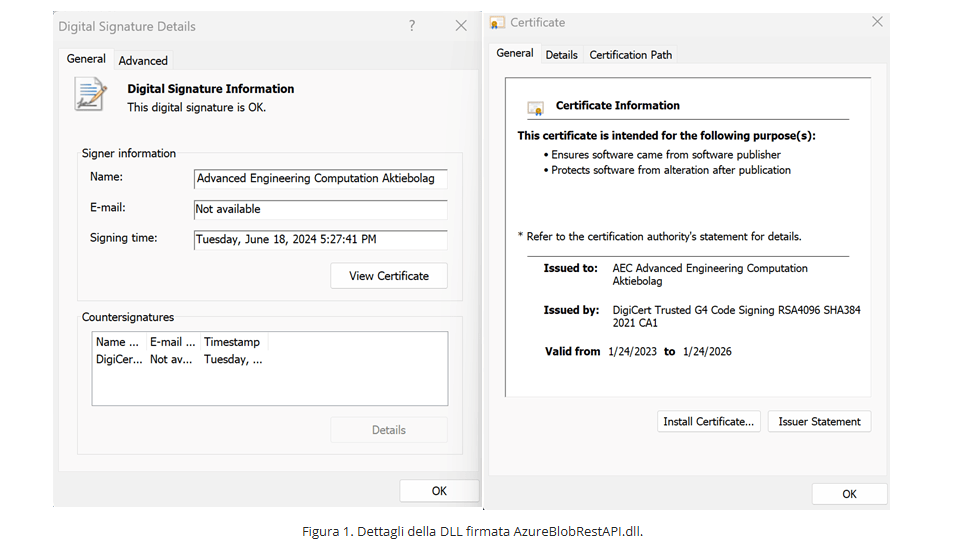Switch to the Advanced tab
955x554 pixels.
[x=143, y=61]
